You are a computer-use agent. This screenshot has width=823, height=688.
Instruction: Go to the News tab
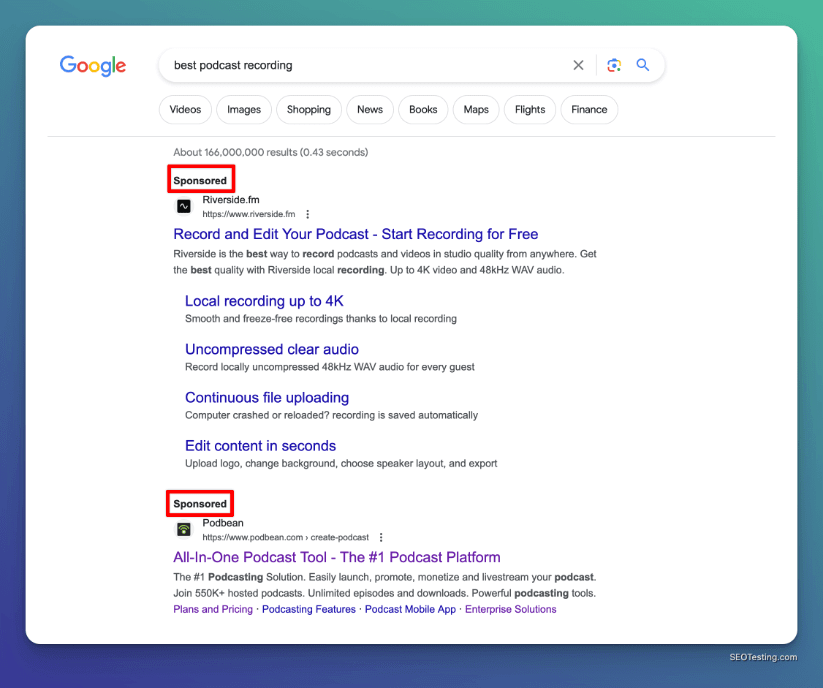pyautogui.click(x=370, y=110)
